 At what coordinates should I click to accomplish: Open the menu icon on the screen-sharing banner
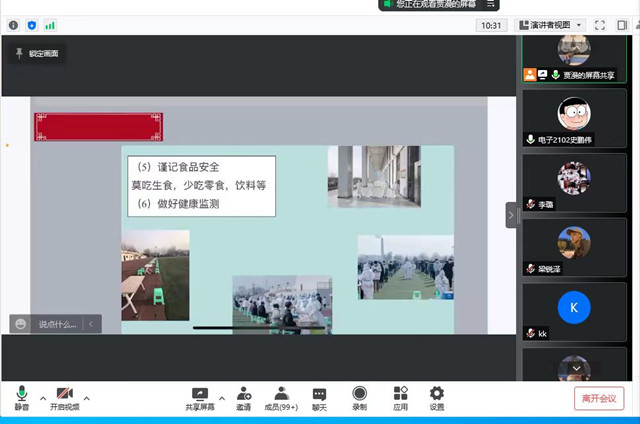pos(491,4)
